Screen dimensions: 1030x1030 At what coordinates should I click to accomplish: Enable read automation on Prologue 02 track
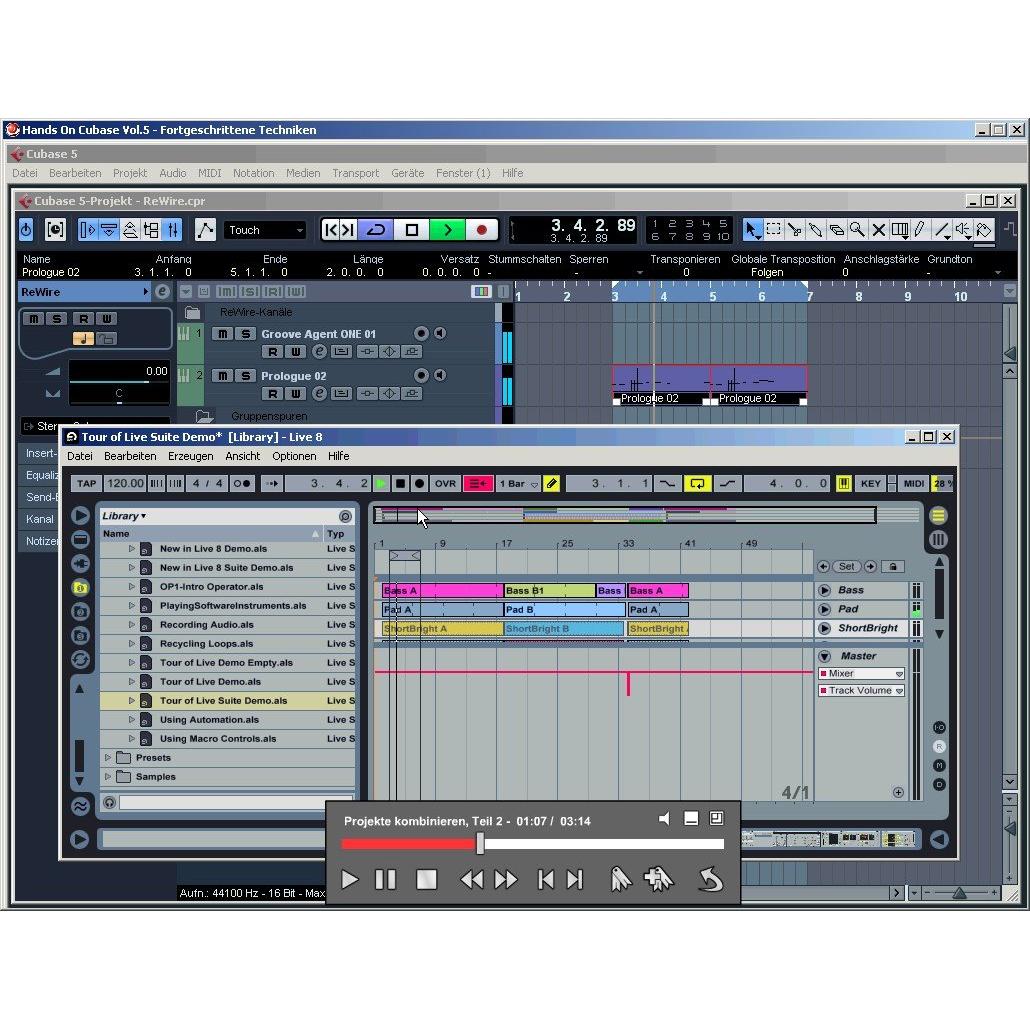click(x=273, y=393)
